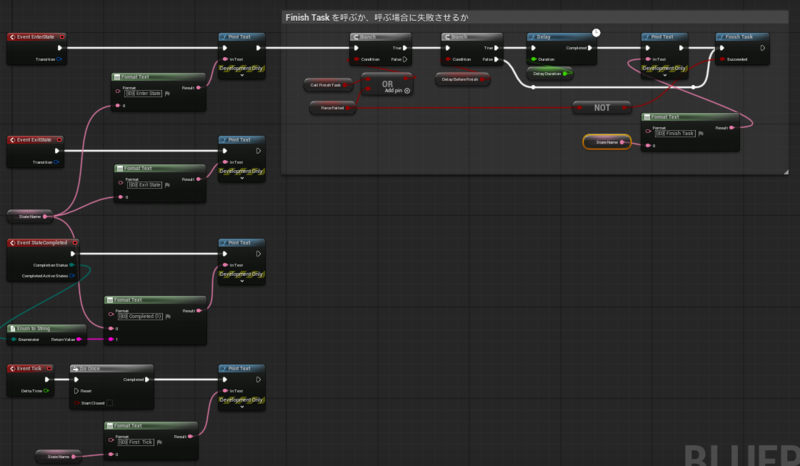Click the localization flag beside First Tick format
This screenshot has height=466, width=800.
[159, 442]
